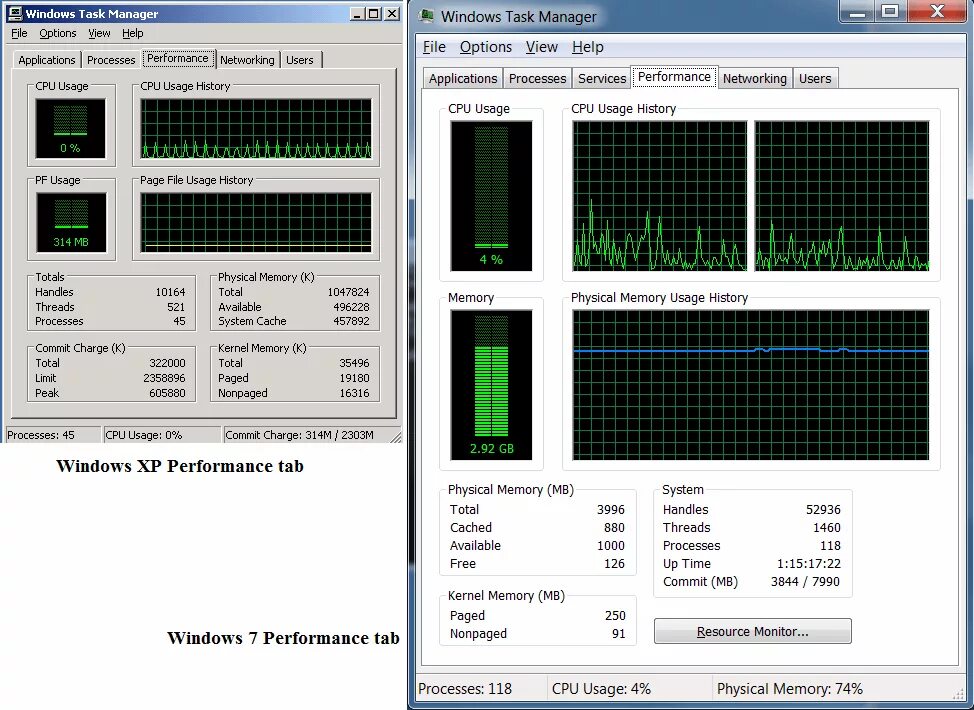Close the Windows 7 Task Manager window
This screenshot has width=974, height=710.
click(x=937, y=11)
